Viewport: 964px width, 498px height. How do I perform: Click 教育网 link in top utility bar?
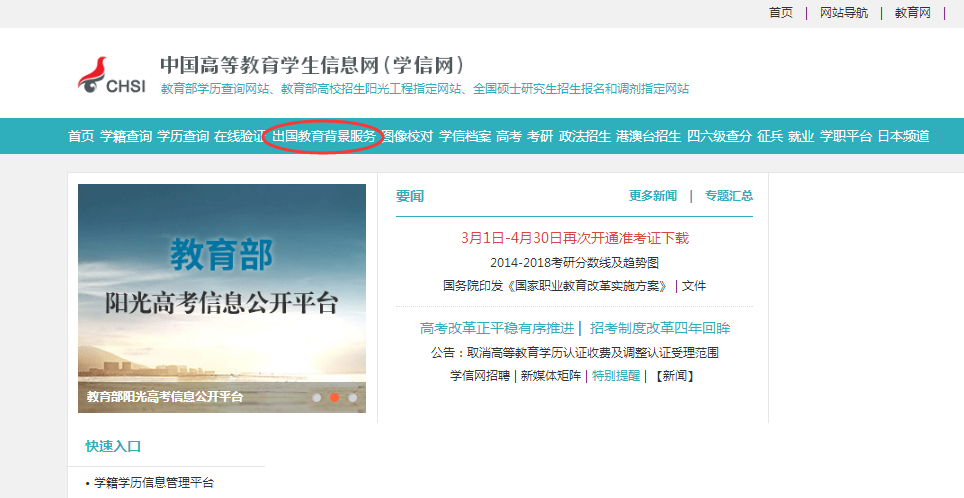coord(912,12)
